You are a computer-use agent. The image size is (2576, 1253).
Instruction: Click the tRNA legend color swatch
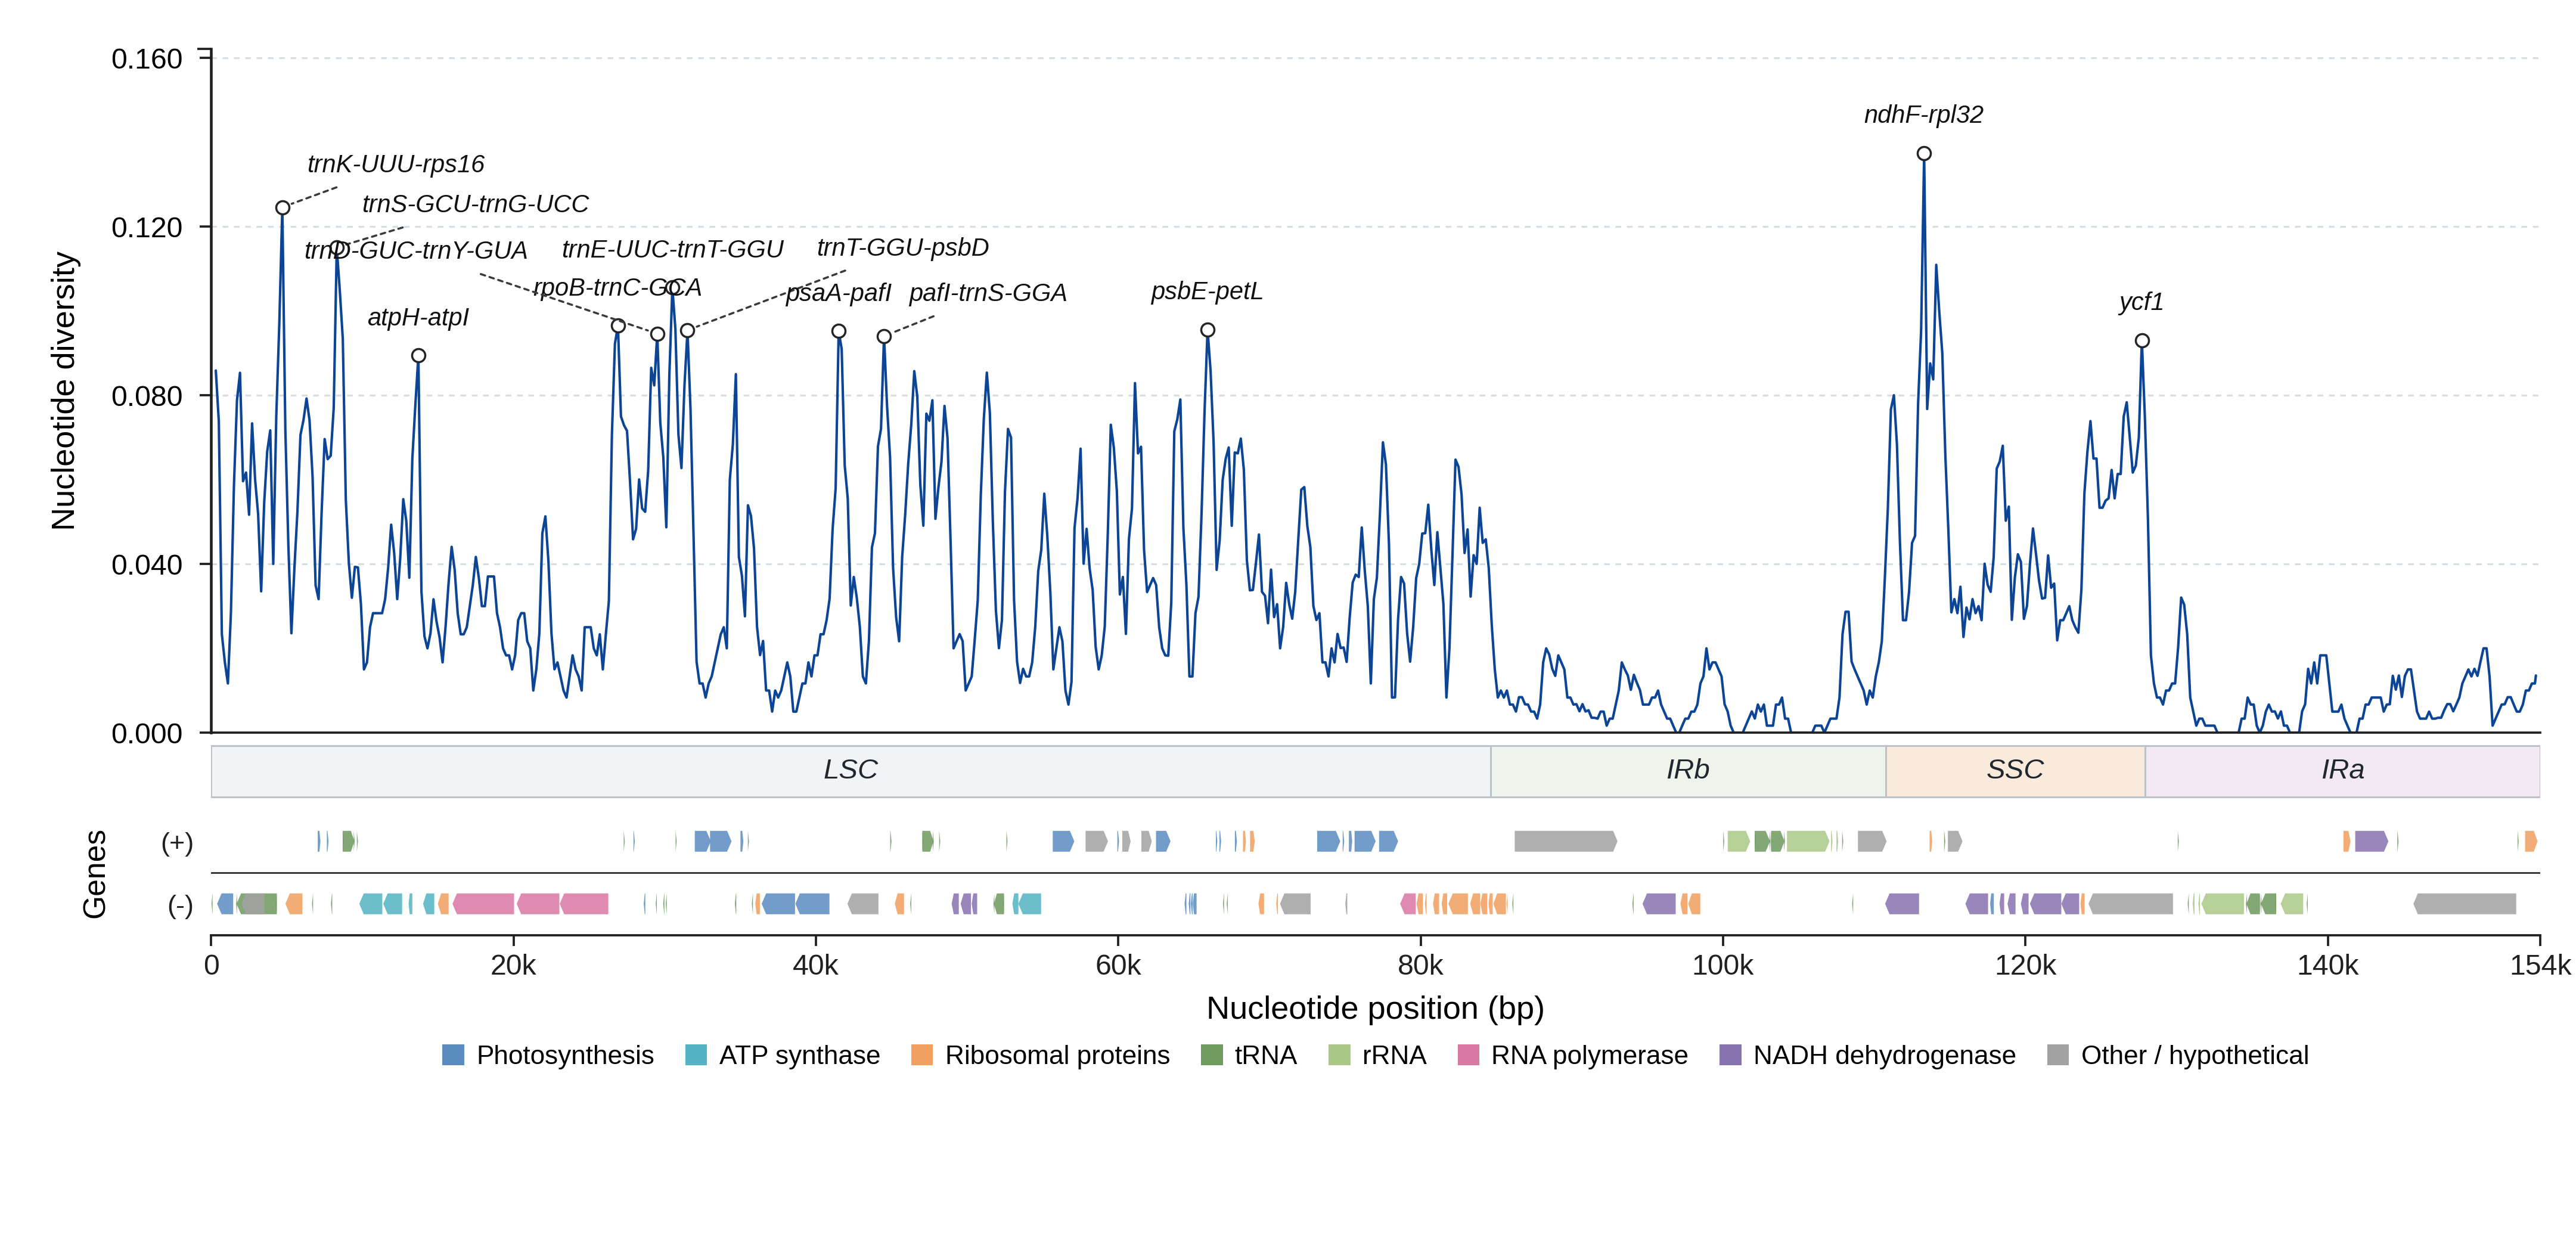[x=1212, y=1055]
